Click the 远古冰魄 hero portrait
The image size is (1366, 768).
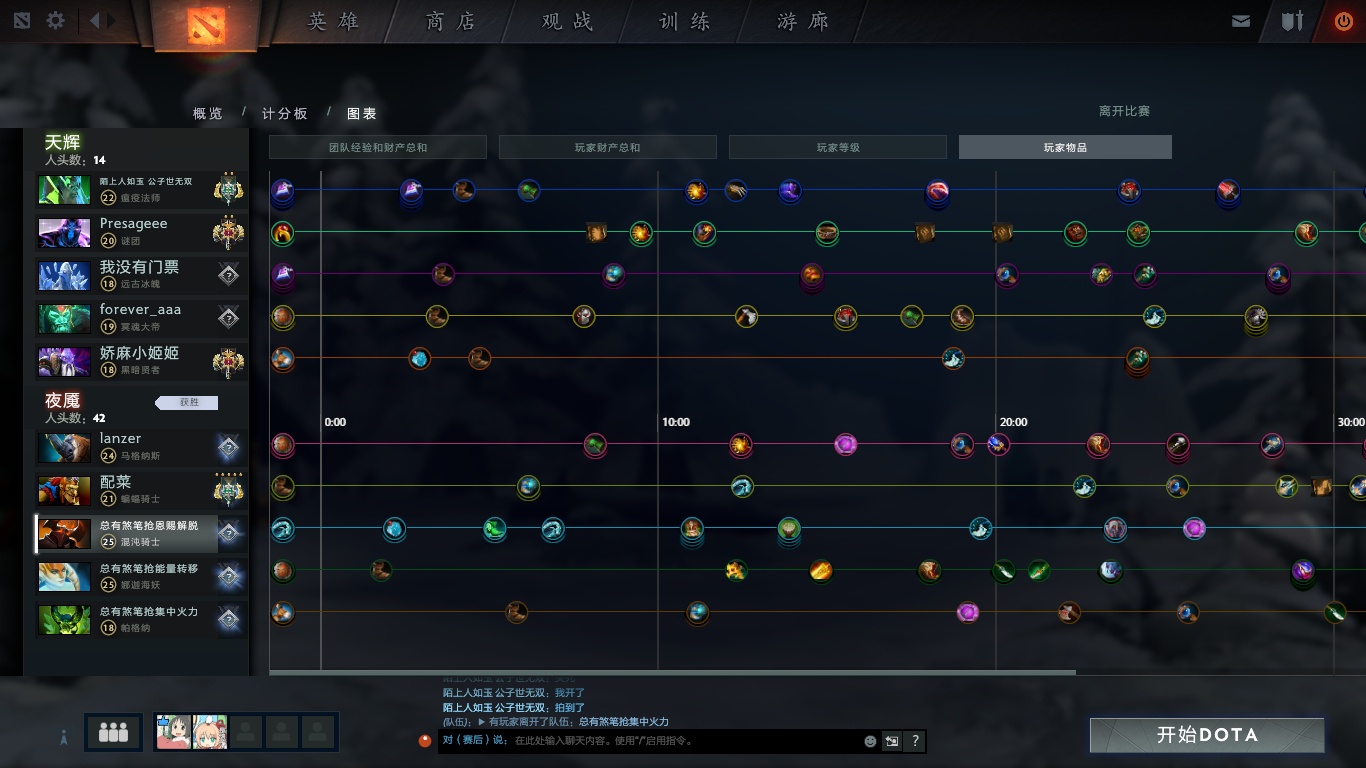coord(64,276)
